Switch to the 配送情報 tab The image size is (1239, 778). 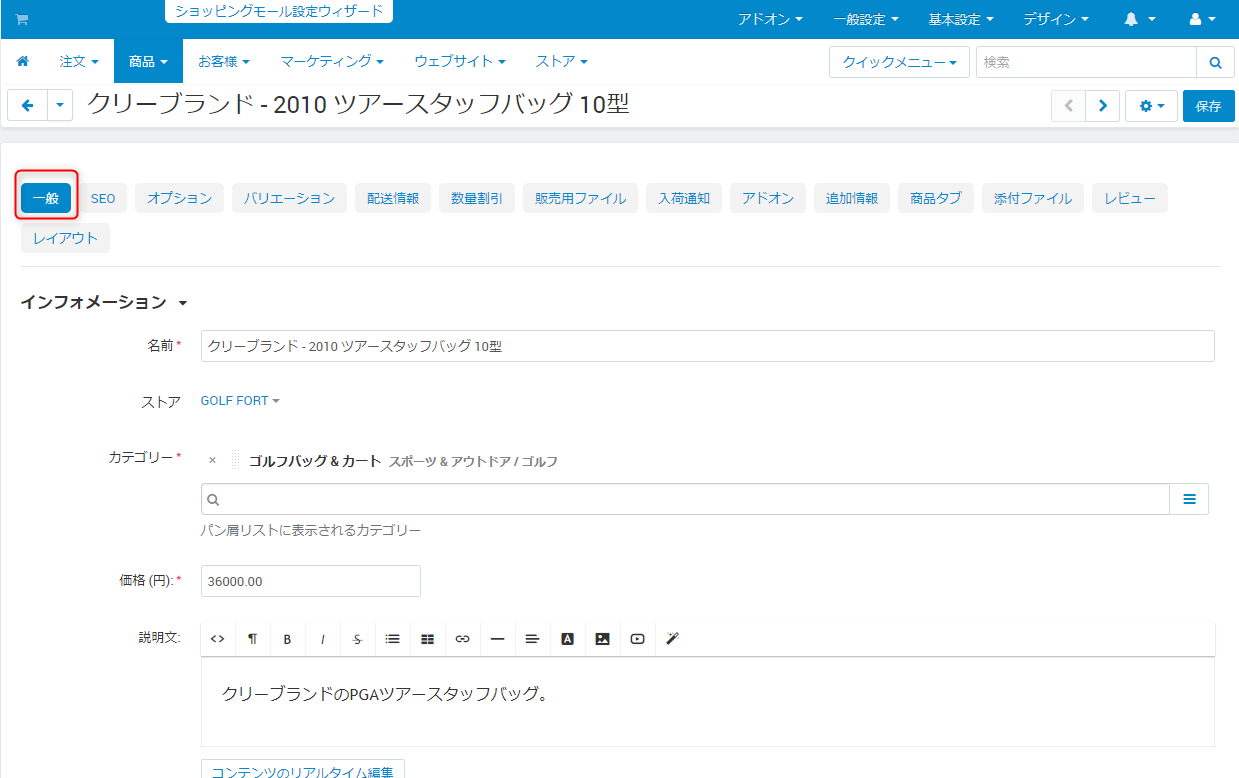tap(393, 198)
